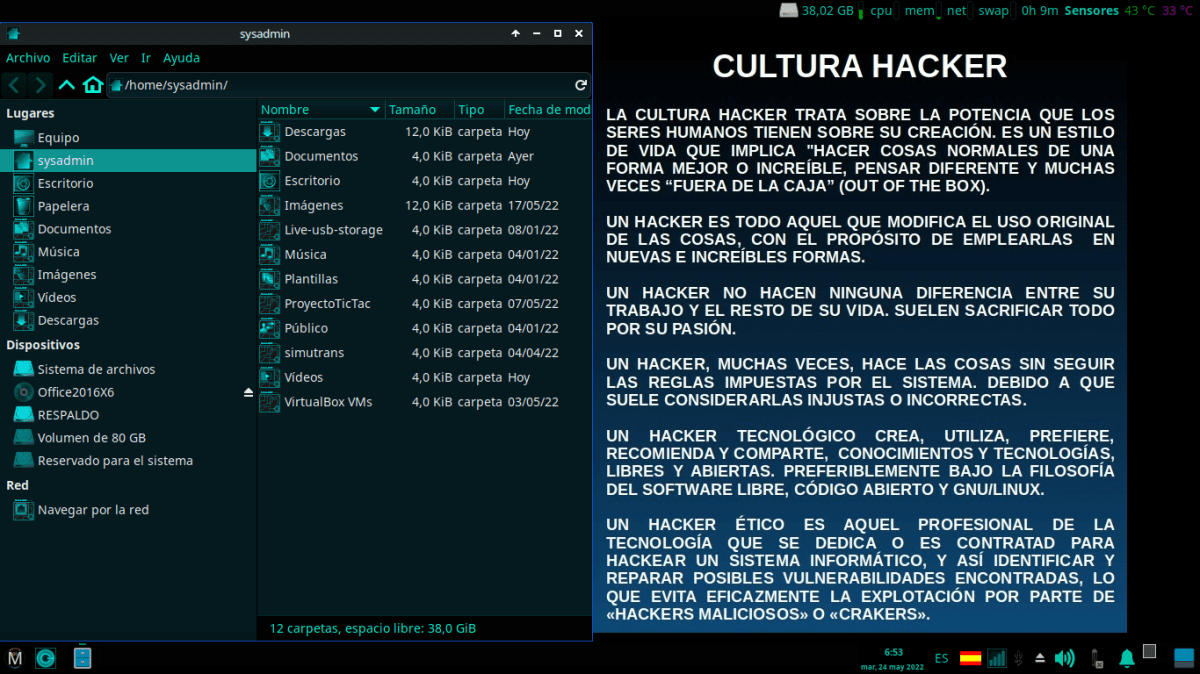Click the notification bell in system tray

(x=1127, y=658)
